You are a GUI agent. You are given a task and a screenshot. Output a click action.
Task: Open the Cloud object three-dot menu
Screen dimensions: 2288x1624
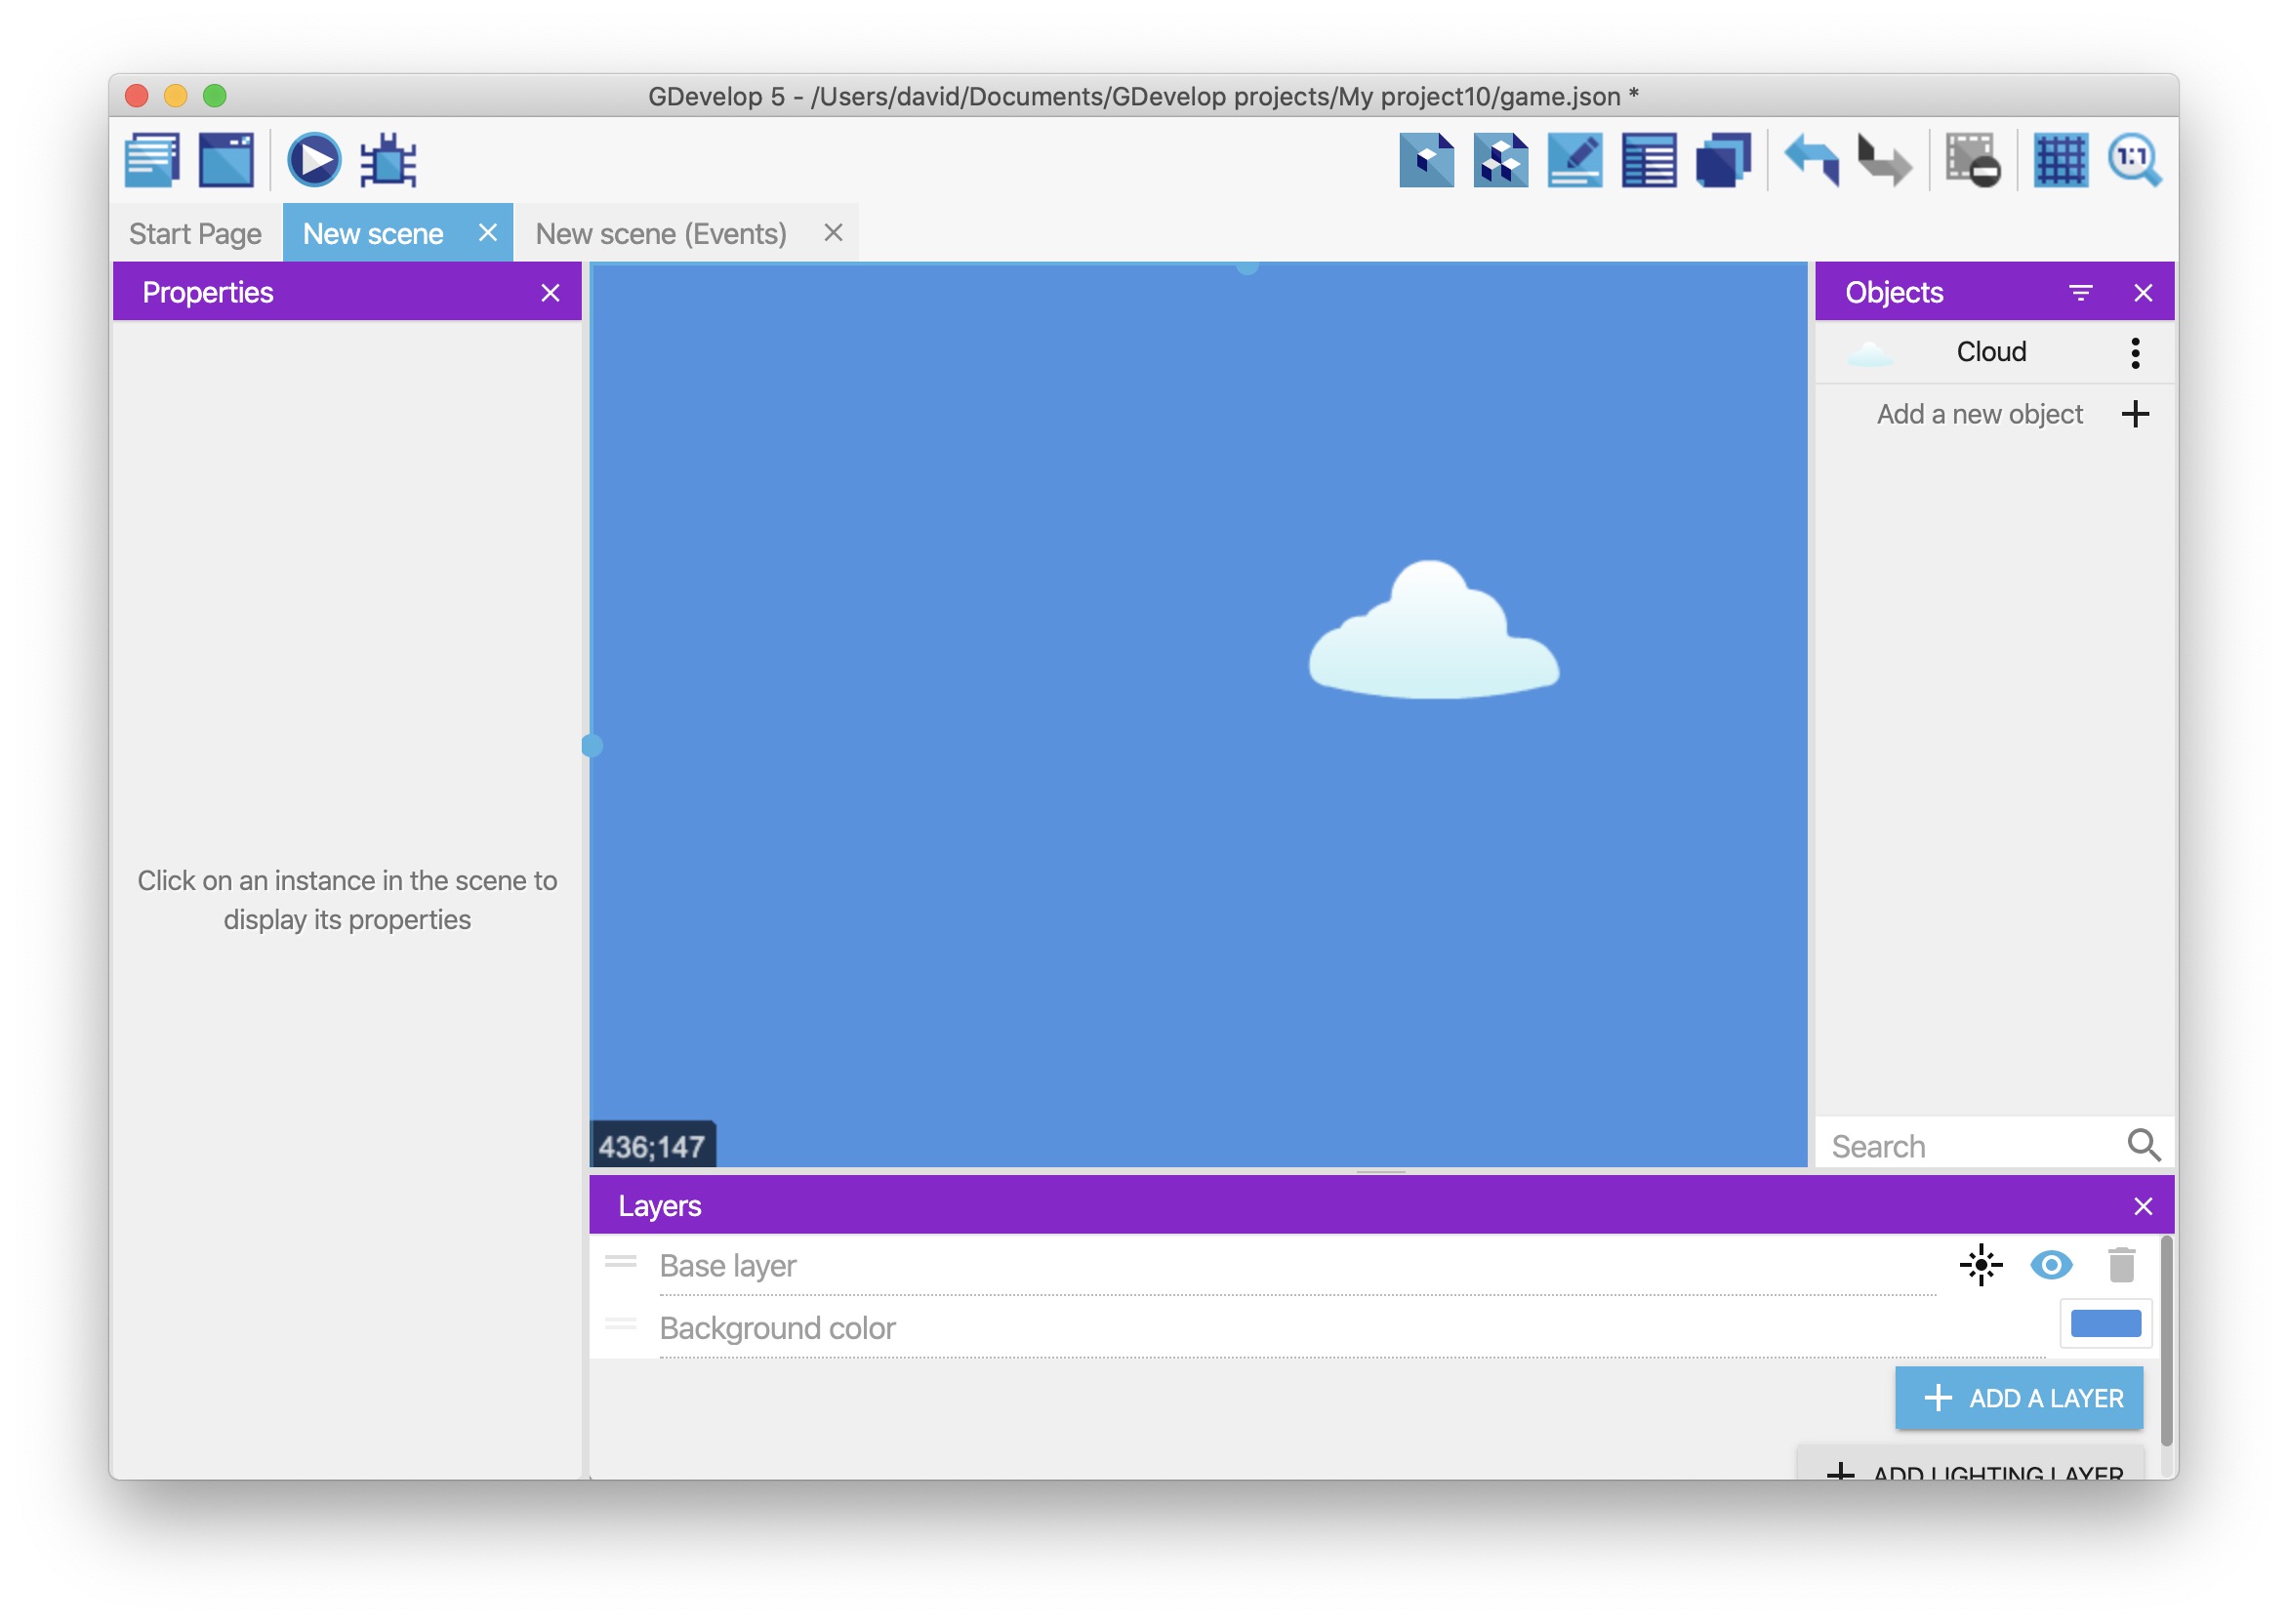2135,352
